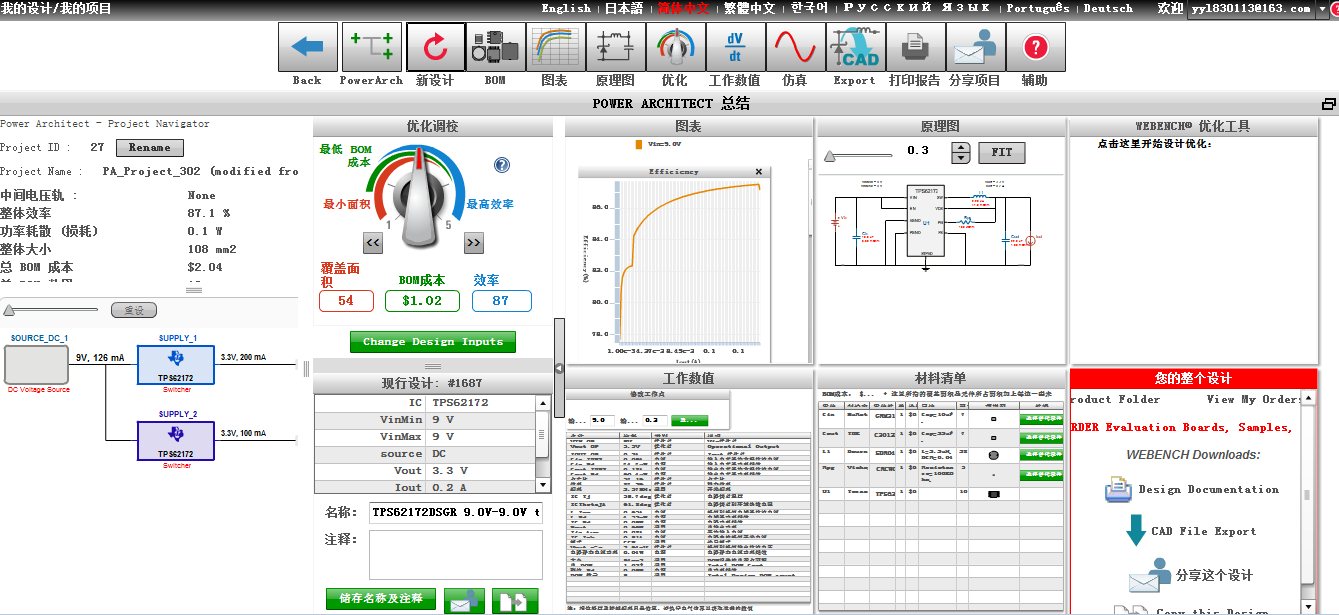Click the 分享这个设计 share icon
The width and height of the screenshot is (1339, 615).
pos(1150,575)
